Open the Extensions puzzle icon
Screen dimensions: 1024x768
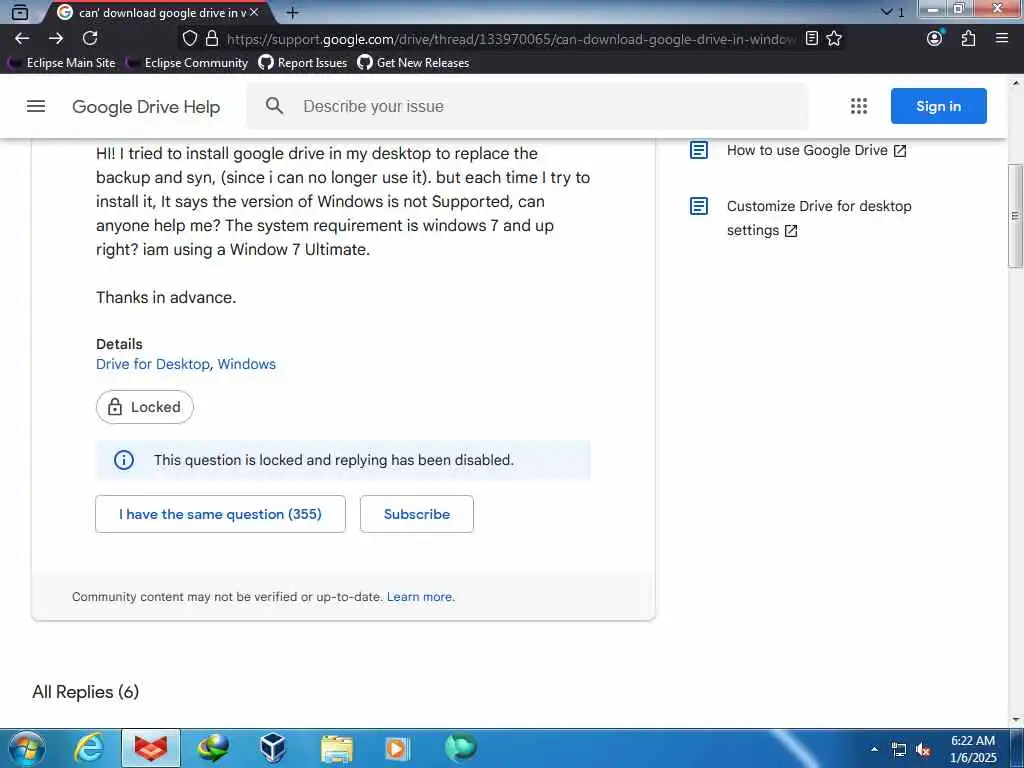click(x=968, y=39)
